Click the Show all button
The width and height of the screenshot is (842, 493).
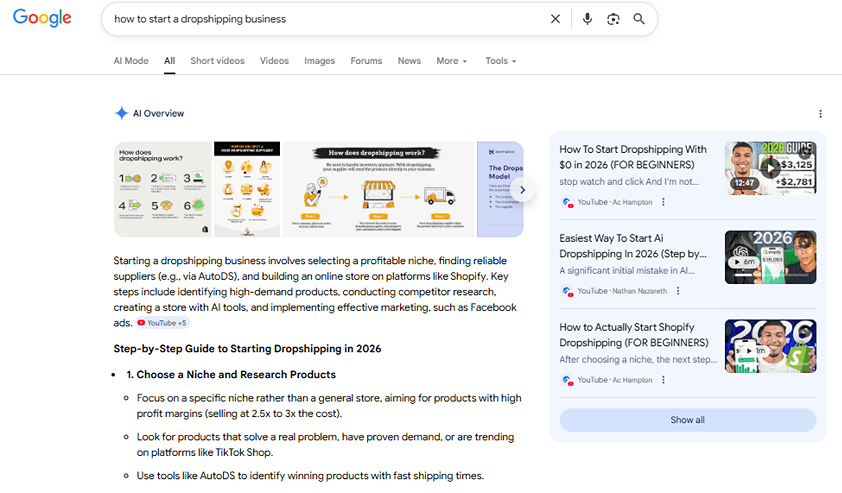tap(687, 420)
